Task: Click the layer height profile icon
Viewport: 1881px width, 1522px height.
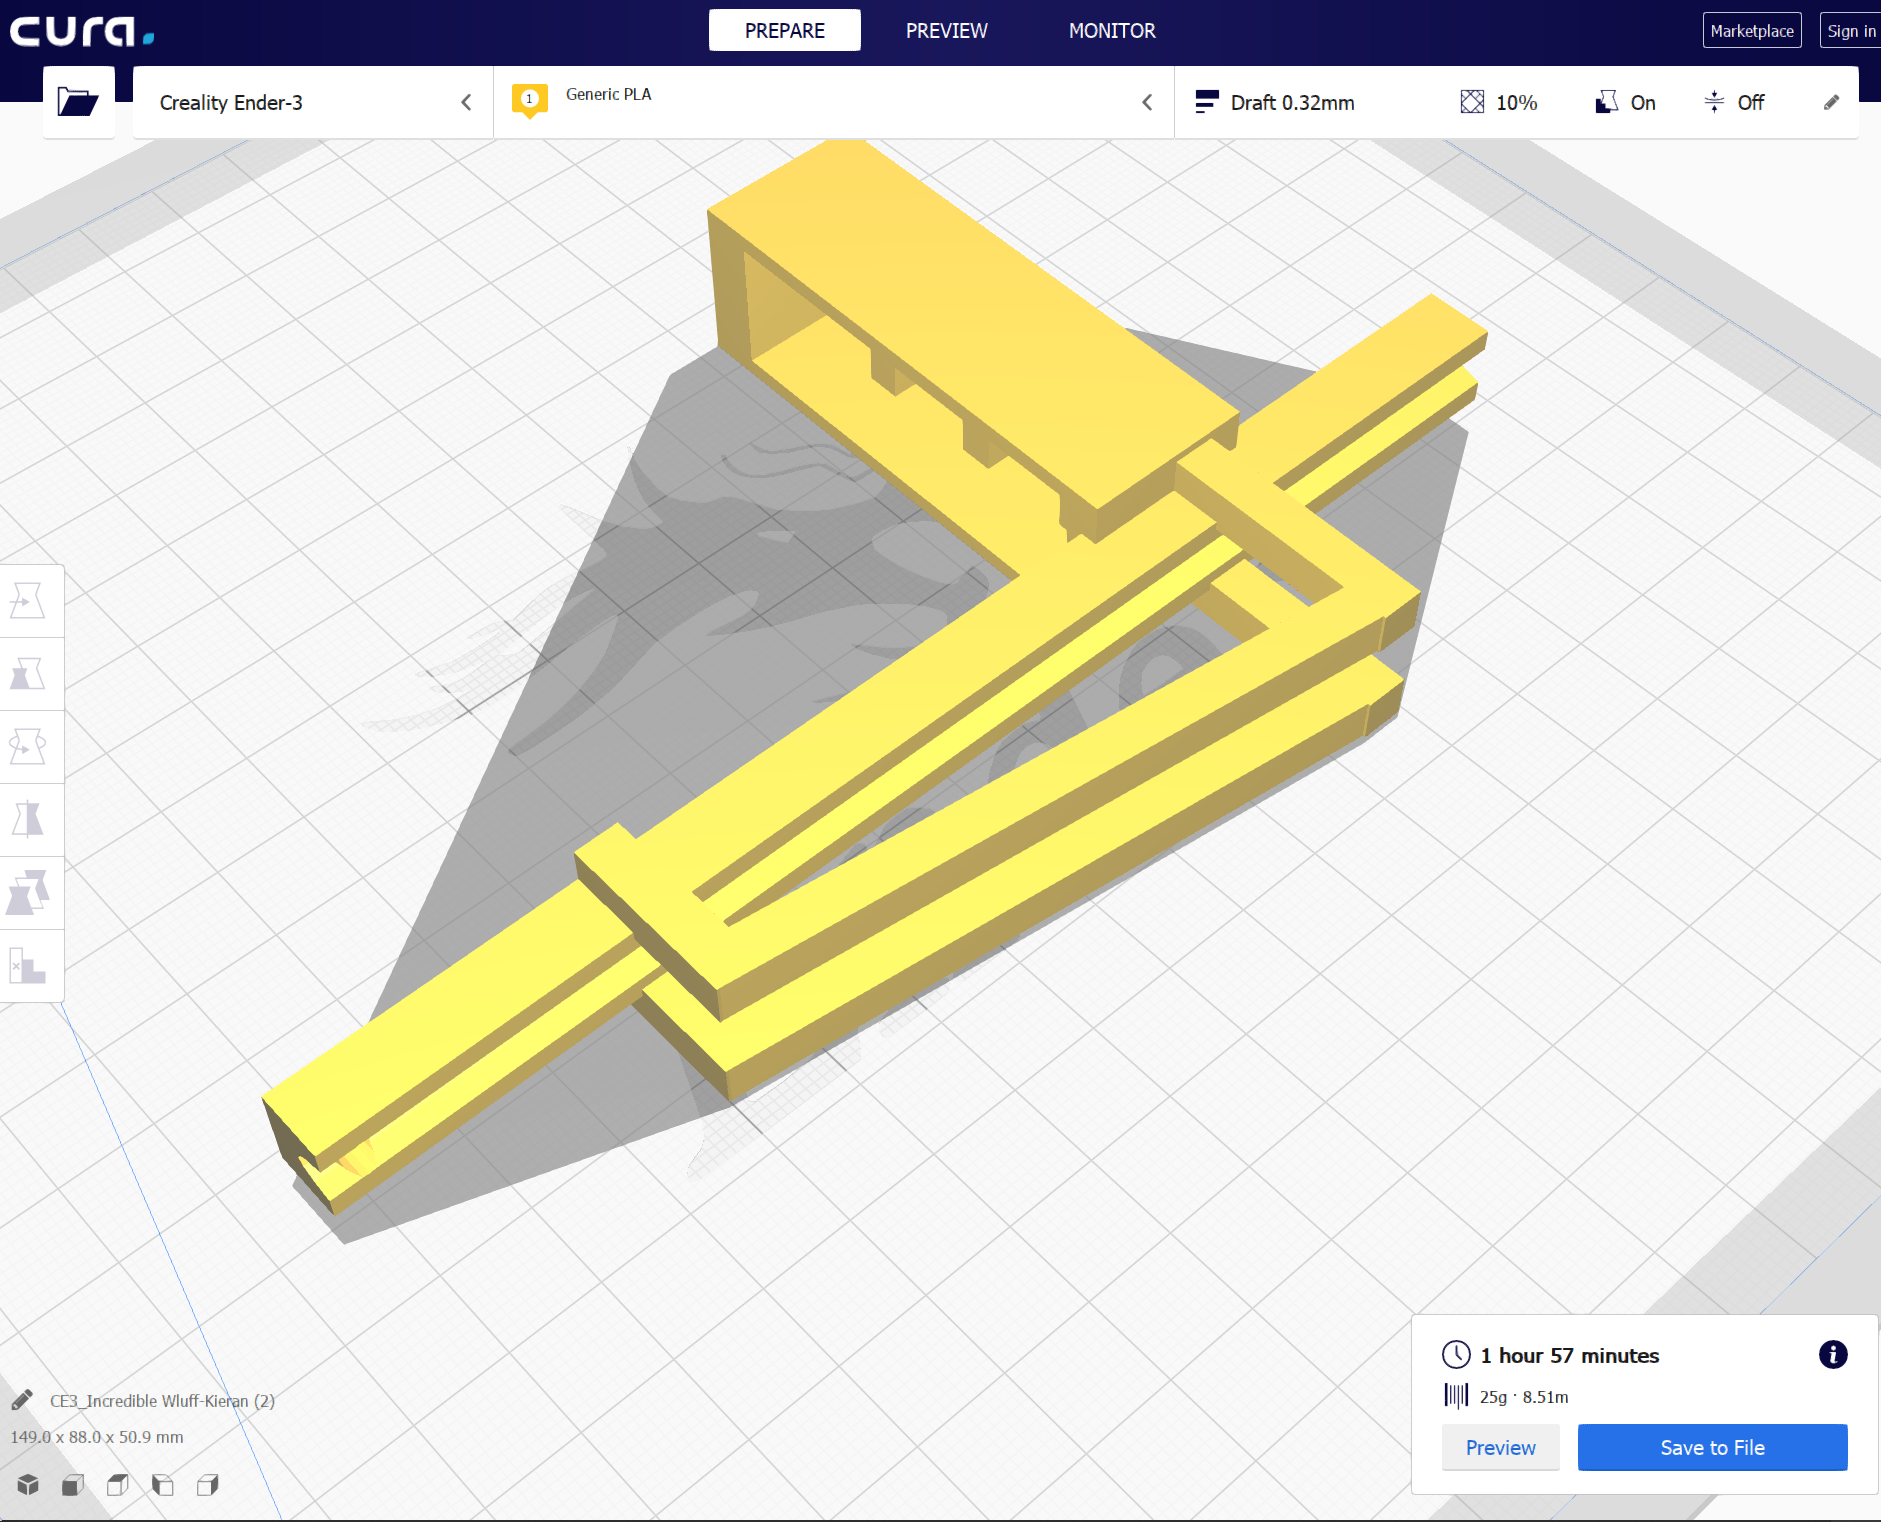Action: 1207,102
